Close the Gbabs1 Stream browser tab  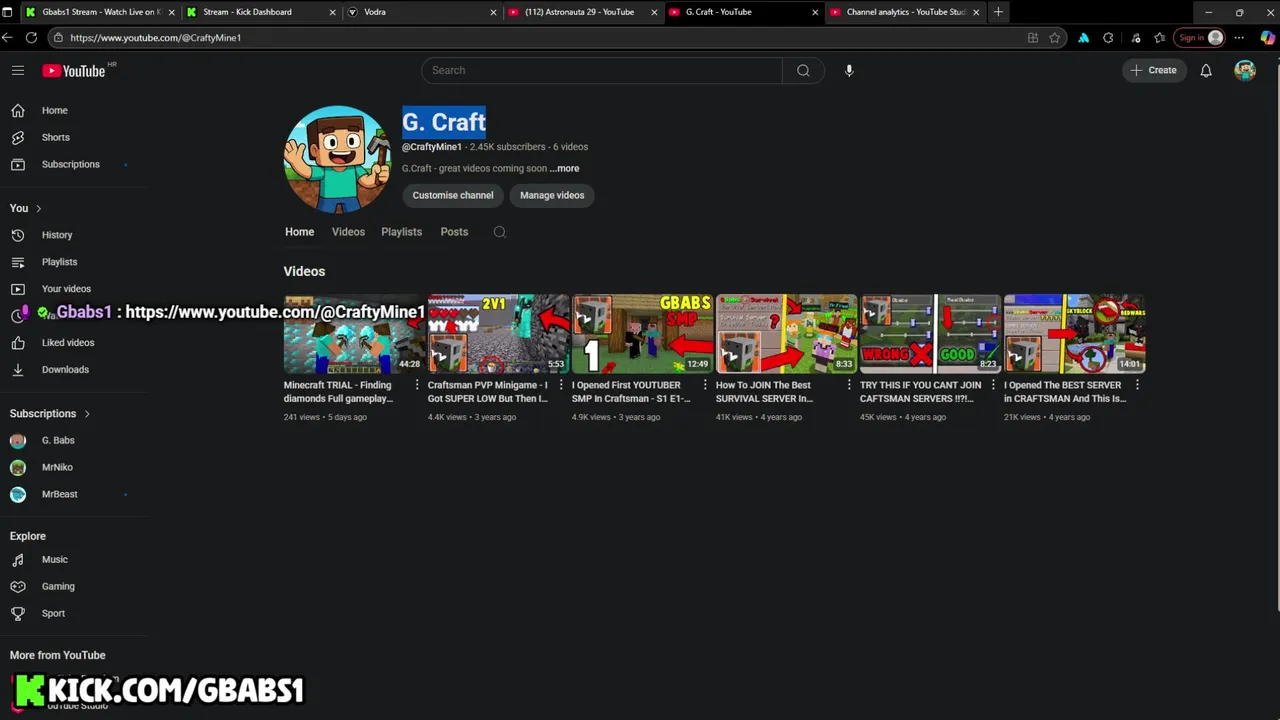[171, 12]
